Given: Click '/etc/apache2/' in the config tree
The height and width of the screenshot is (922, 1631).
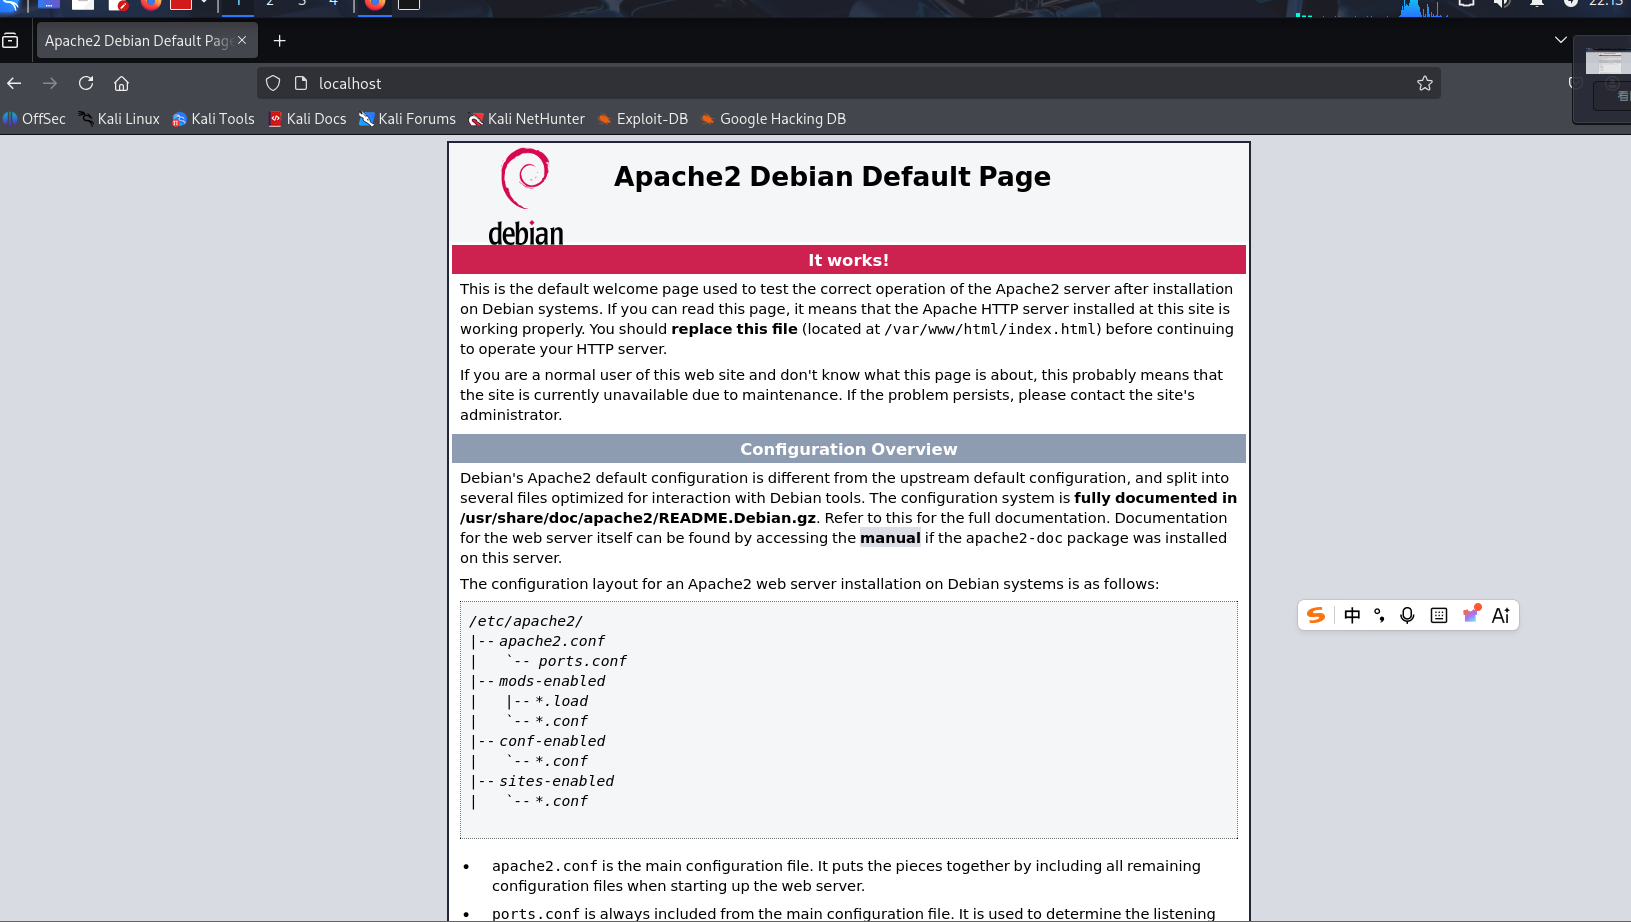Looking at the screenshot, I should click(526, 621).
